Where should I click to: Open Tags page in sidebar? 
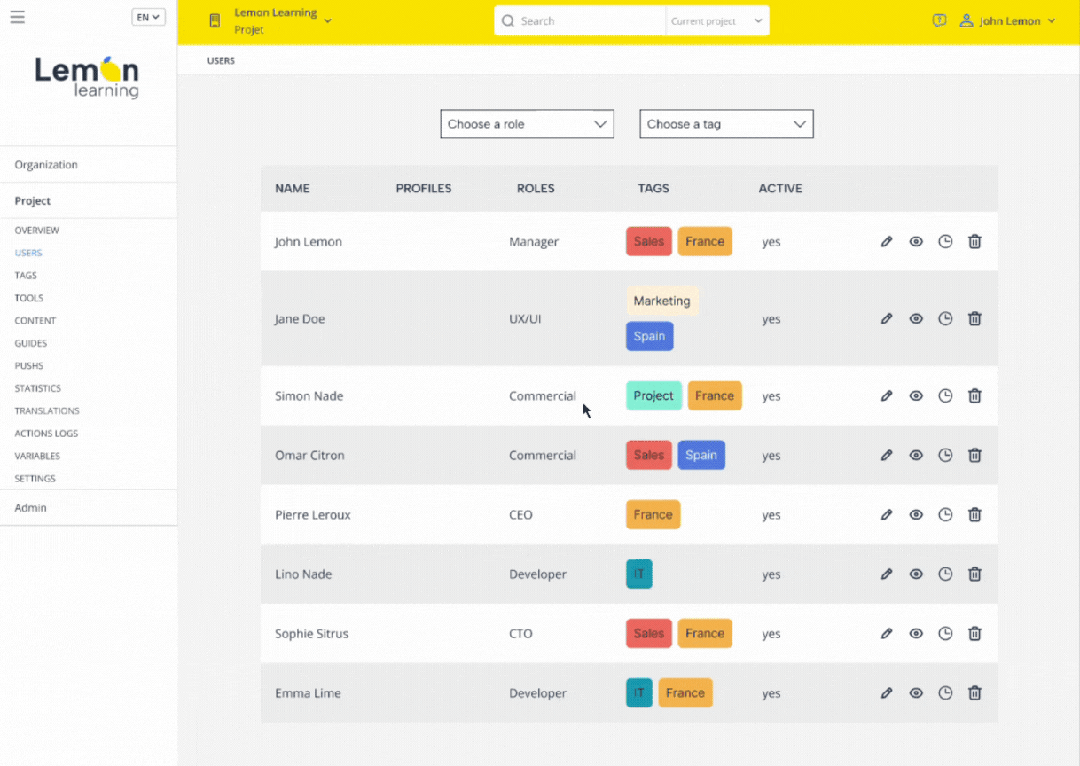tap(25, 276)
